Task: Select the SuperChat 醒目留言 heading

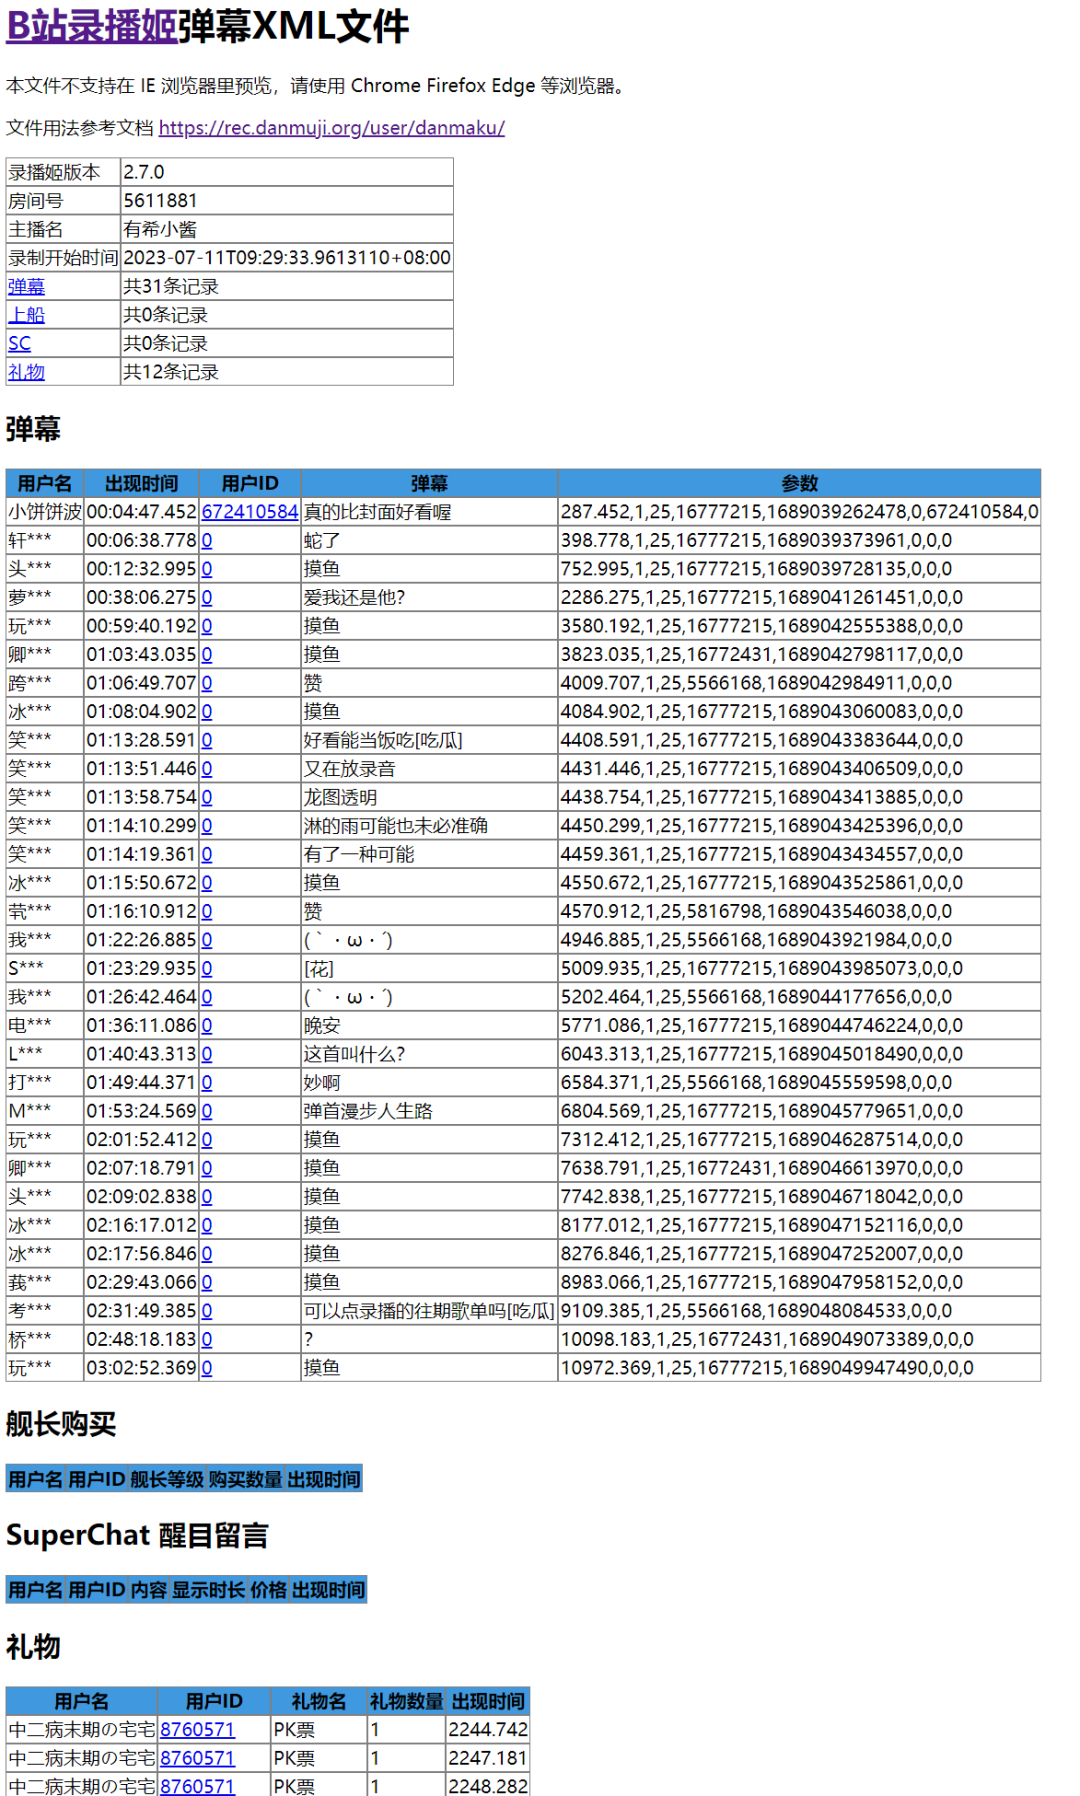Action: [x=137, y=1534]
